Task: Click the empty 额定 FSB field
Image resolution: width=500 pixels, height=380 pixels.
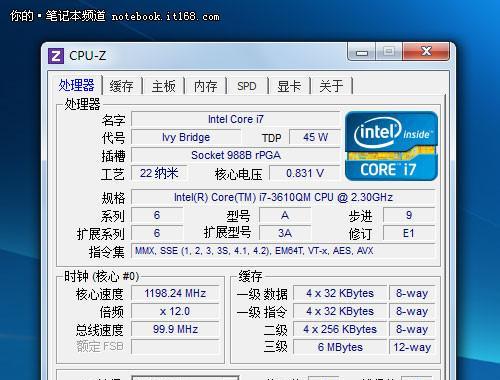Action: point(175,347)
